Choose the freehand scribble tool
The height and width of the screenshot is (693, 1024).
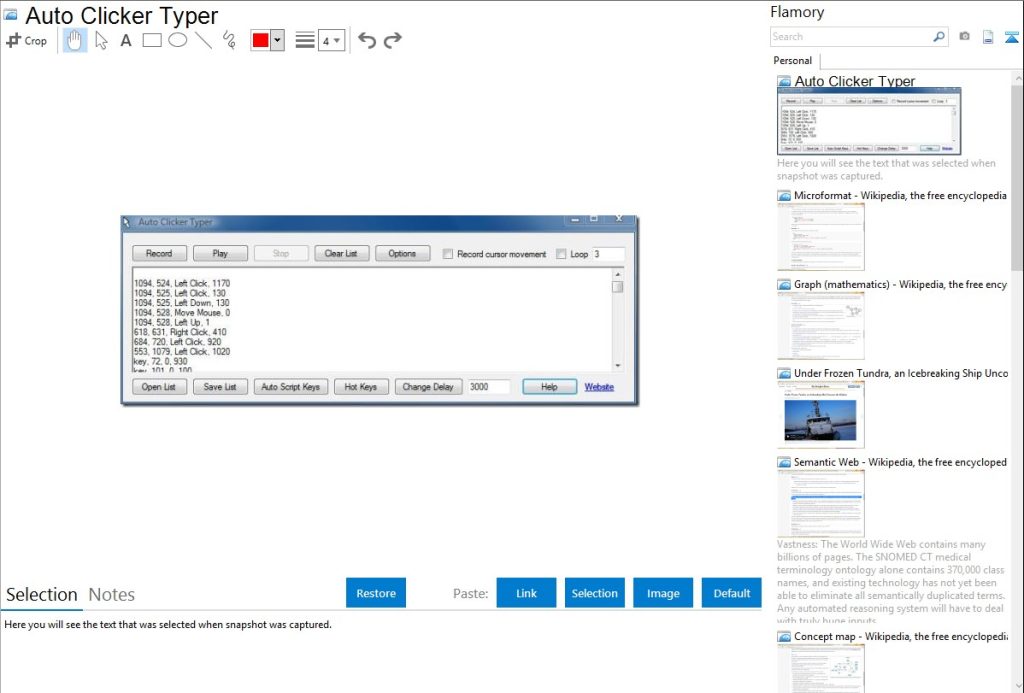tap(228, 40)
